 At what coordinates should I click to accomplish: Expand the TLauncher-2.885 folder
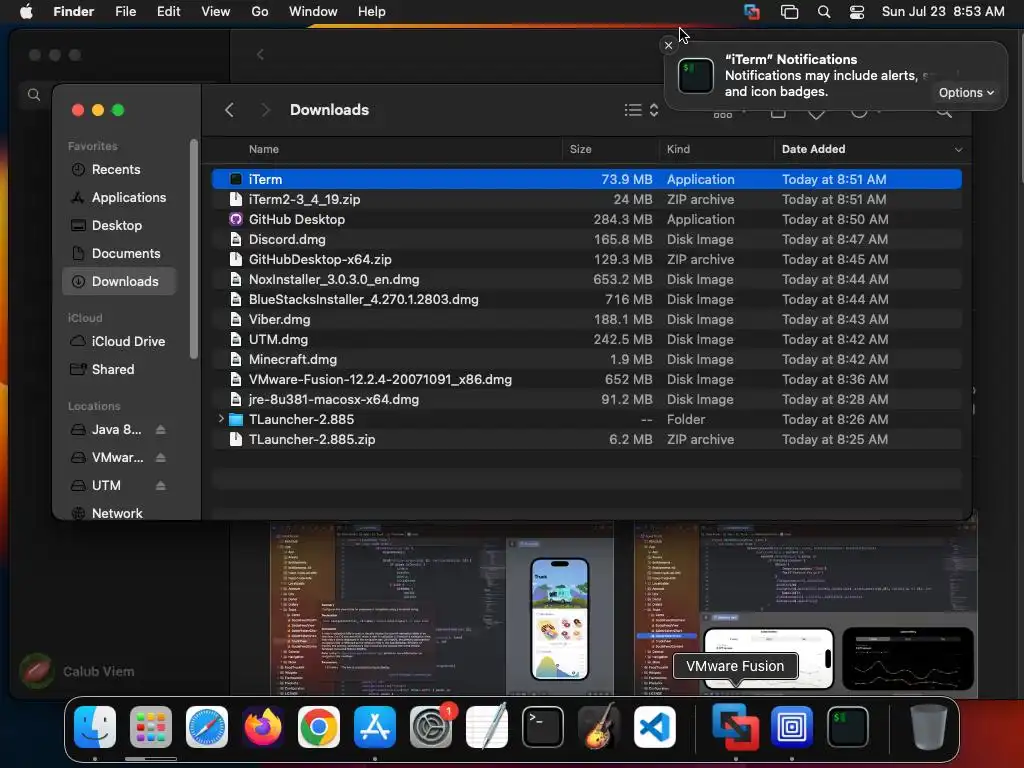click(x=221, y=419)
